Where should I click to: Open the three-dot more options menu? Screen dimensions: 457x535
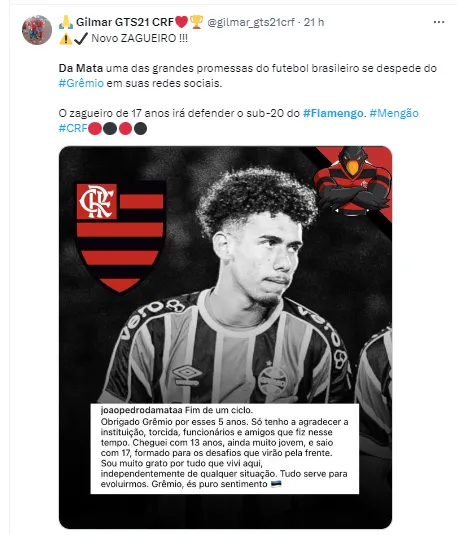[x=439, y=22]
